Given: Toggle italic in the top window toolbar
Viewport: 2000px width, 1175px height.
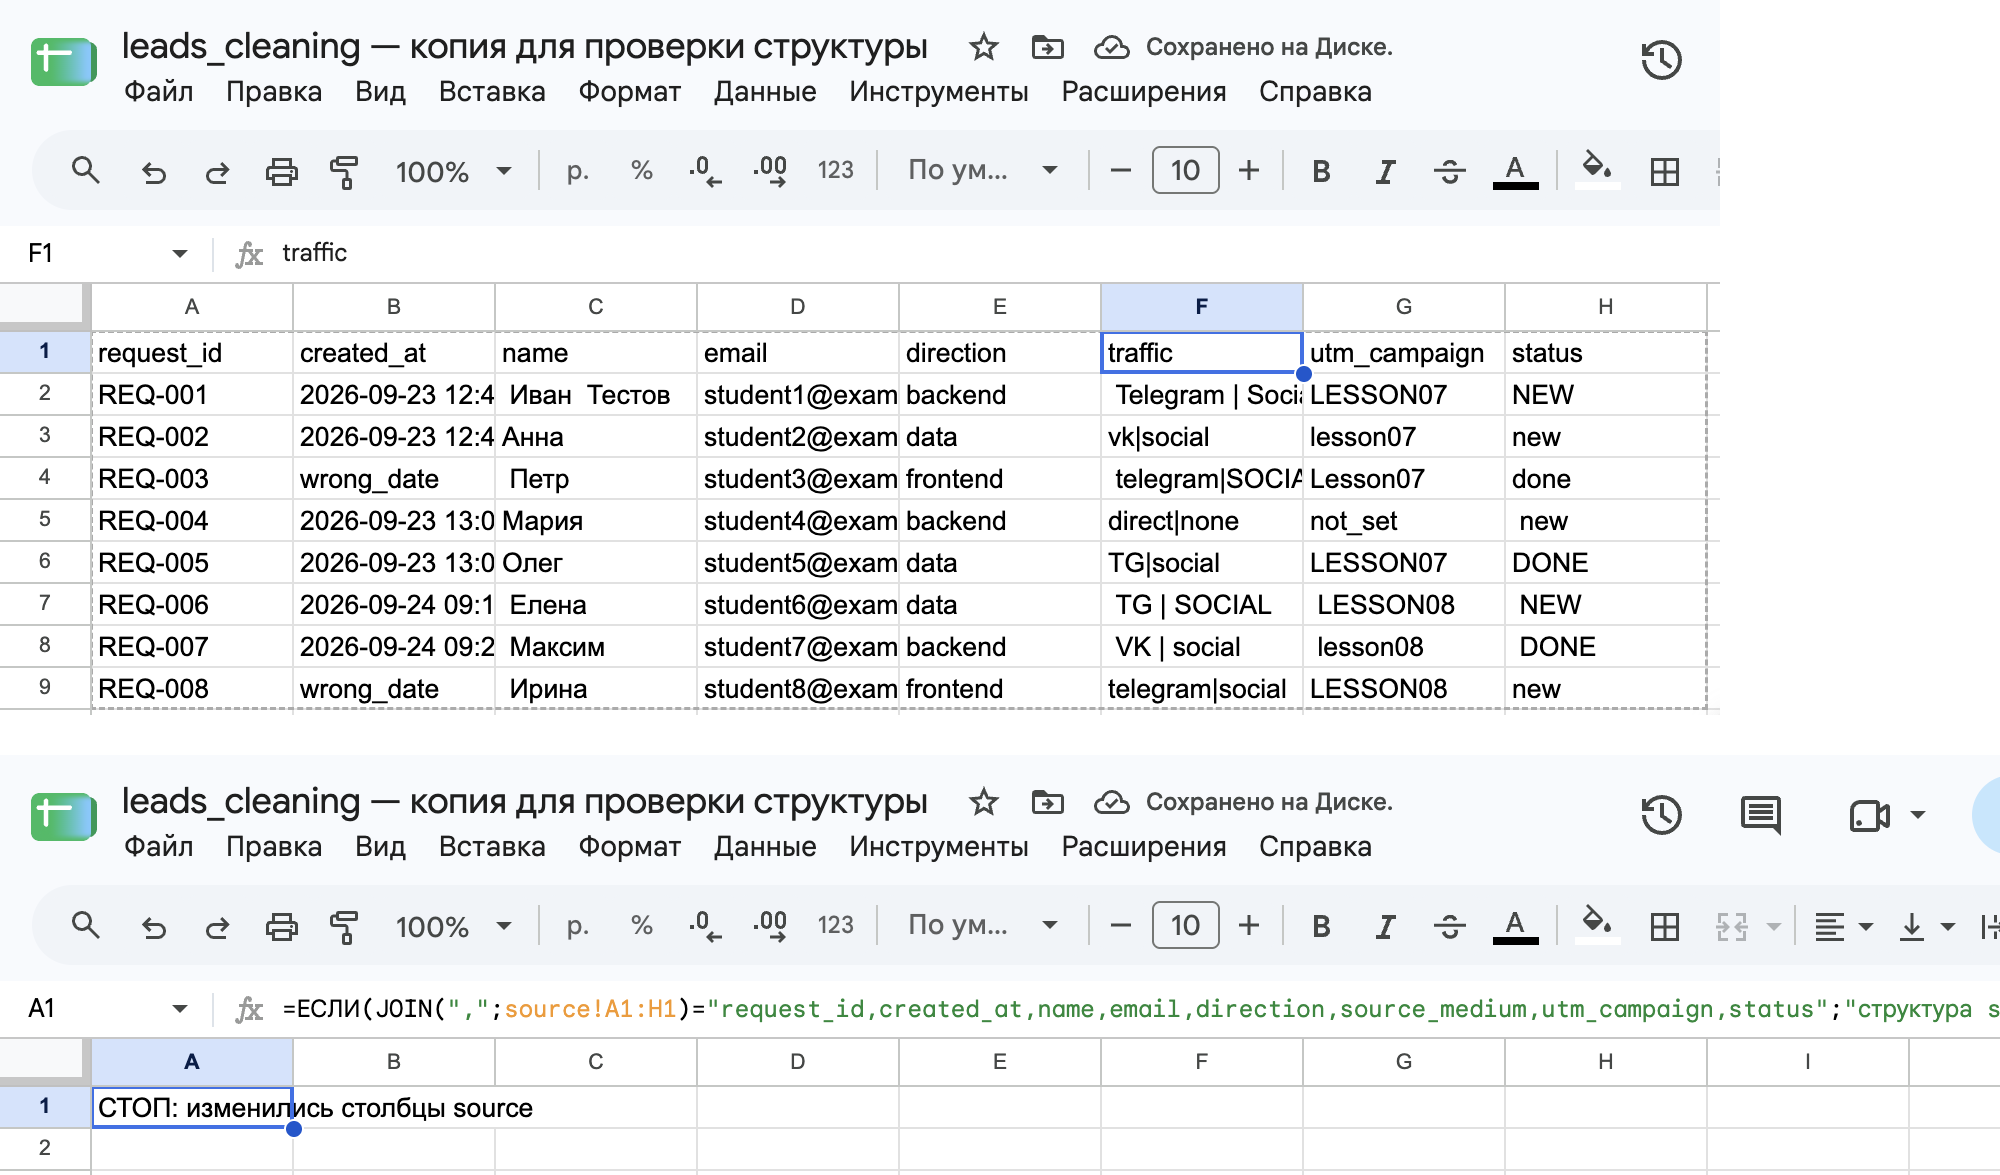Looking at the screenshot, I should click(1385, 172).
